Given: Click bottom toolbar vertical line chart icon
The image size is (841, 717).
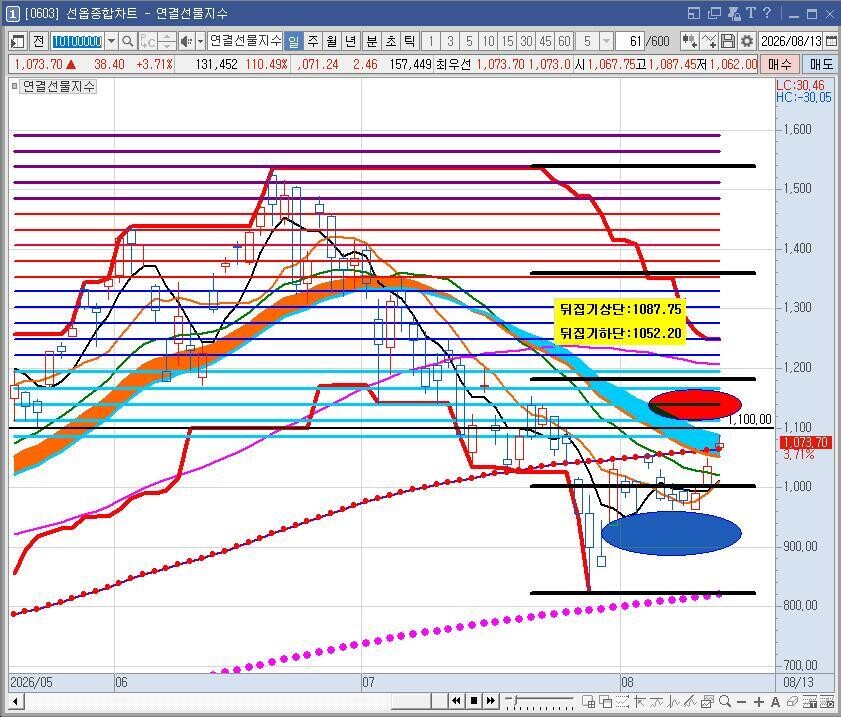Looking at the screenshot, I should (673, 701).
